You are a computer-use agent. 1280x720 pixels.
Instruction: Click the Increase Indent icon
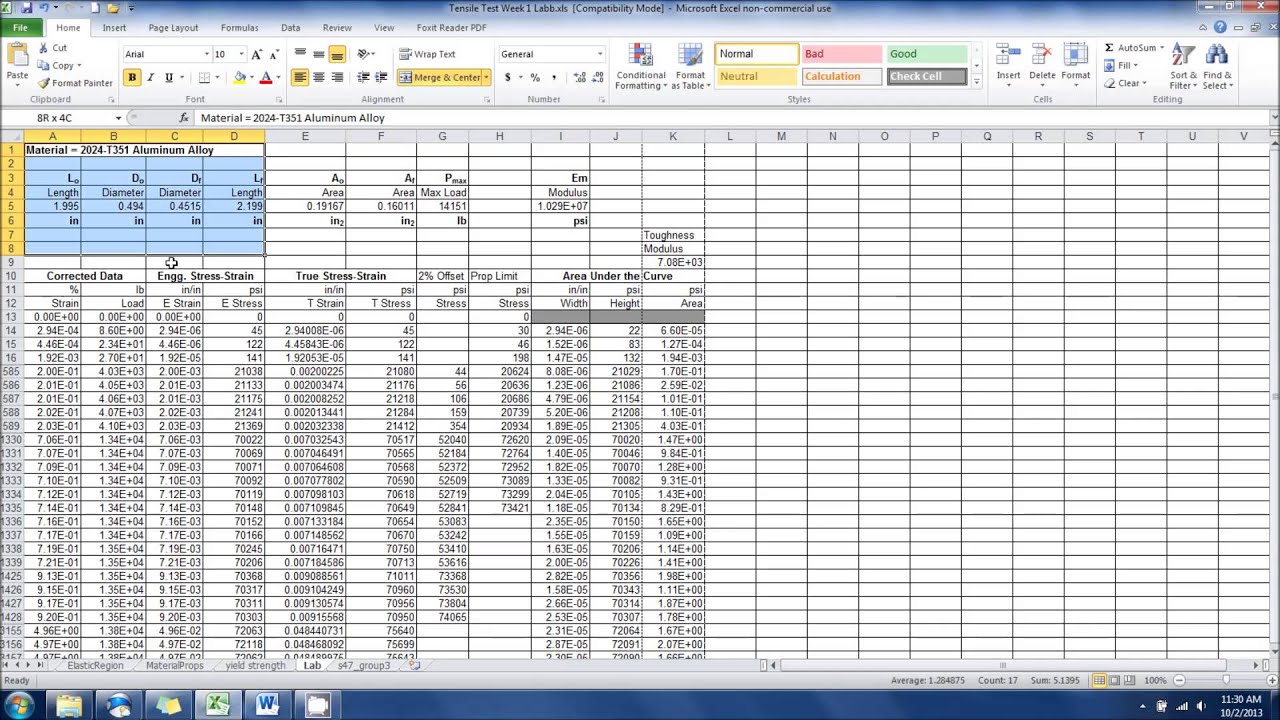coord(382,77)
